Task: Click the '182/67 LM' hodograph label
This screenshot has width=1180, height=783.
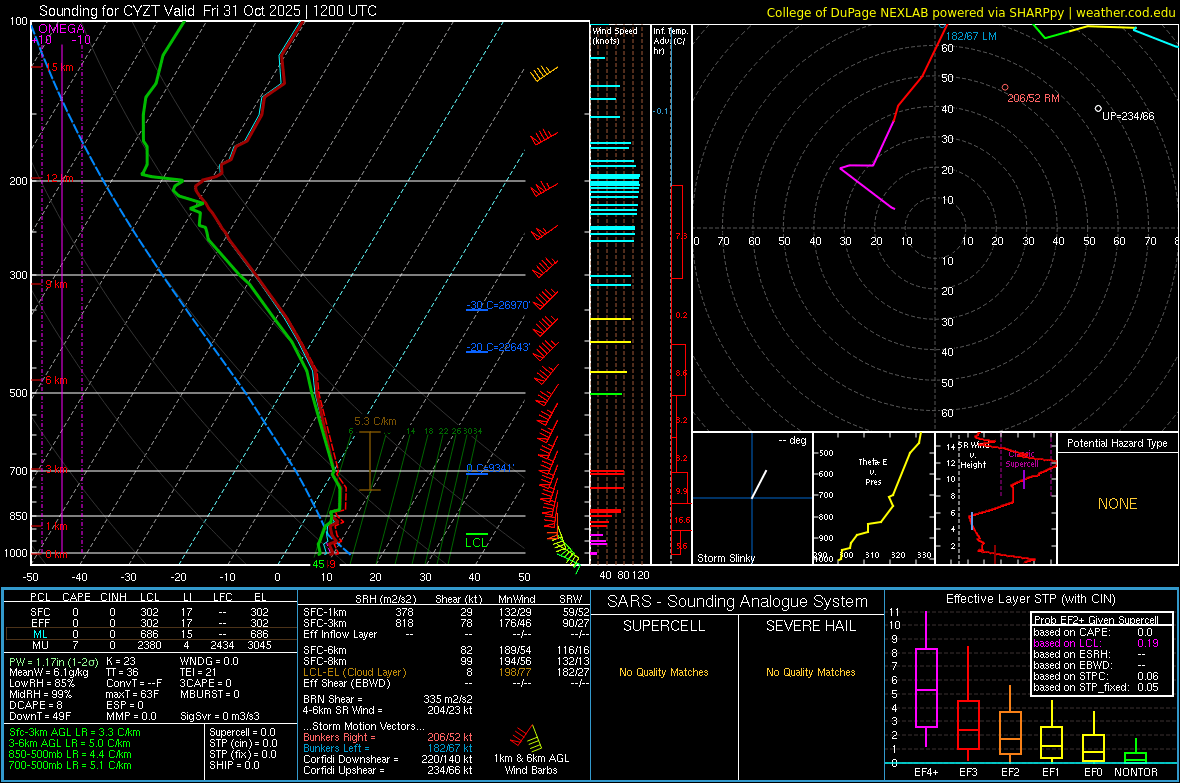Action: point(971,36)
